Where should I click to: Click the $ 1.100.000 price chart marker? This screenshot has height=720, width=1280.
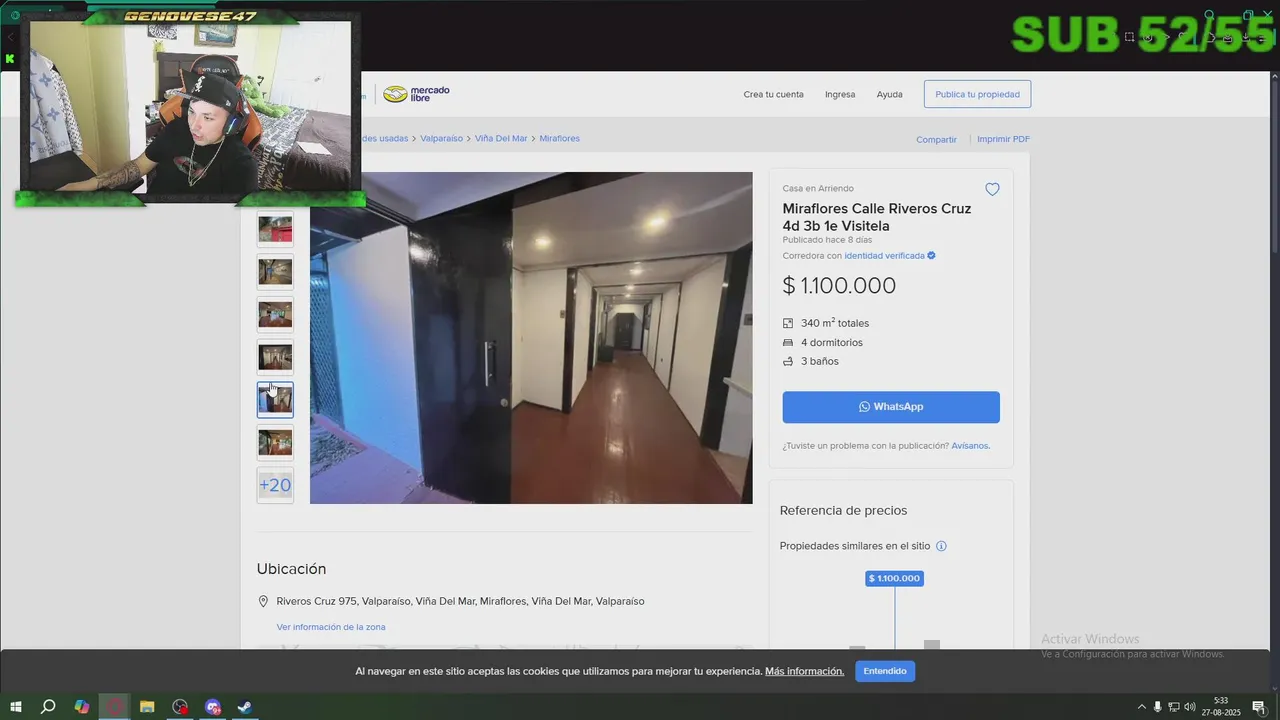(x=894, y=578)
